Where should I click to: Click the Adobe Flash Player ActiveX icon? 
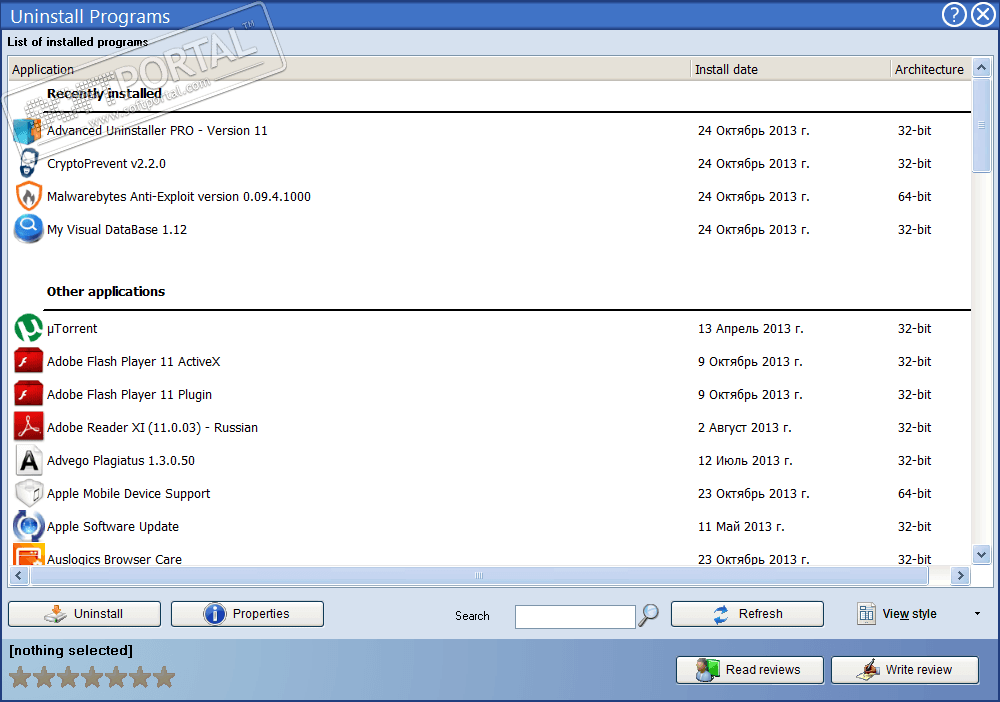tap(28, 362)
